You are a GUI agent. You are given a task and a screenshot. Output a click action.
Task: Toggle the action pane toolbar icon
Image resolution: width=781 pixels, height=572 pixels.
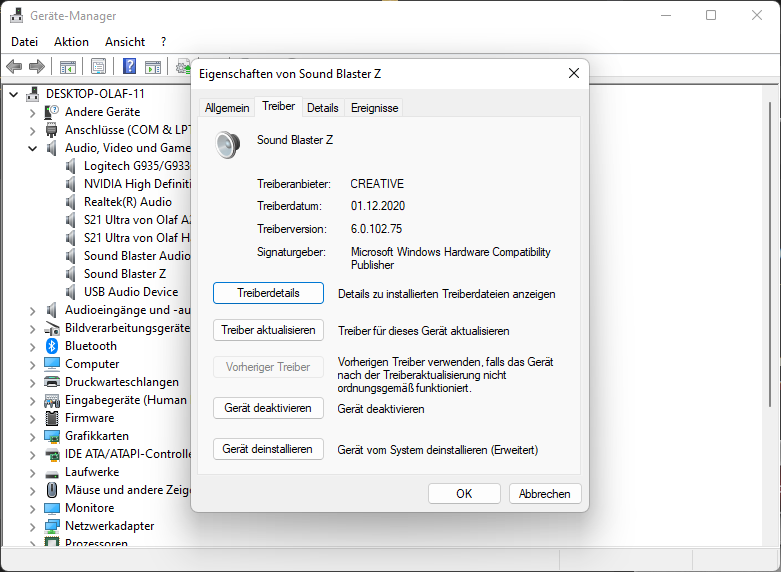coord(153,66)
